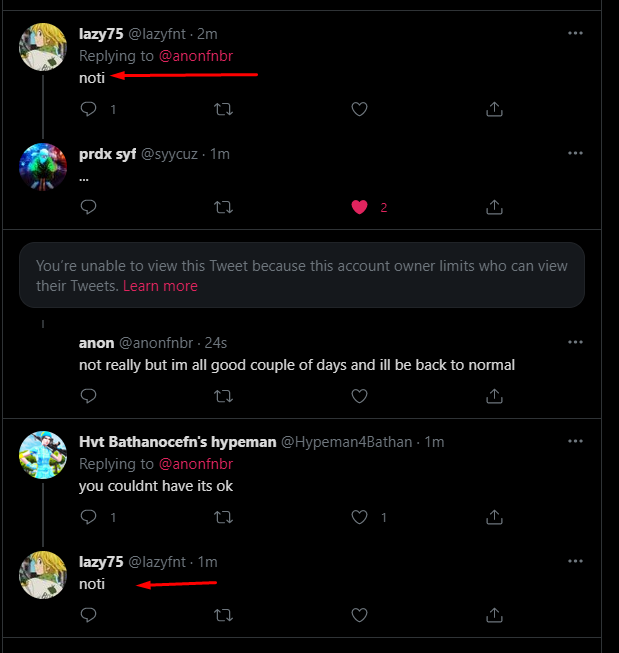
Task: Reply to anon's 'not really' tweet
Action: tap(88, 396)
